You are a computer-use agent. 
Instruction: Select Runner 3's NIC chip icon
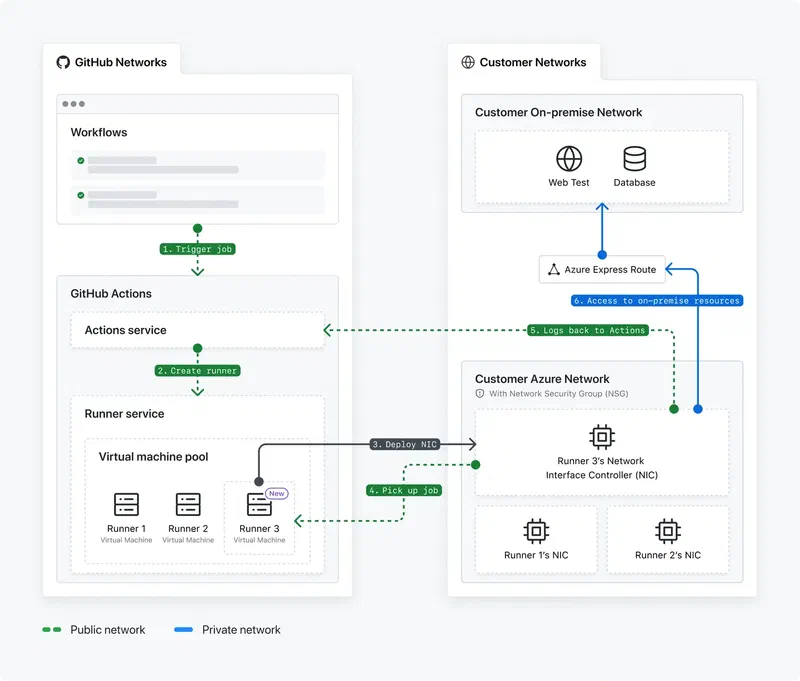coord(601,436)
